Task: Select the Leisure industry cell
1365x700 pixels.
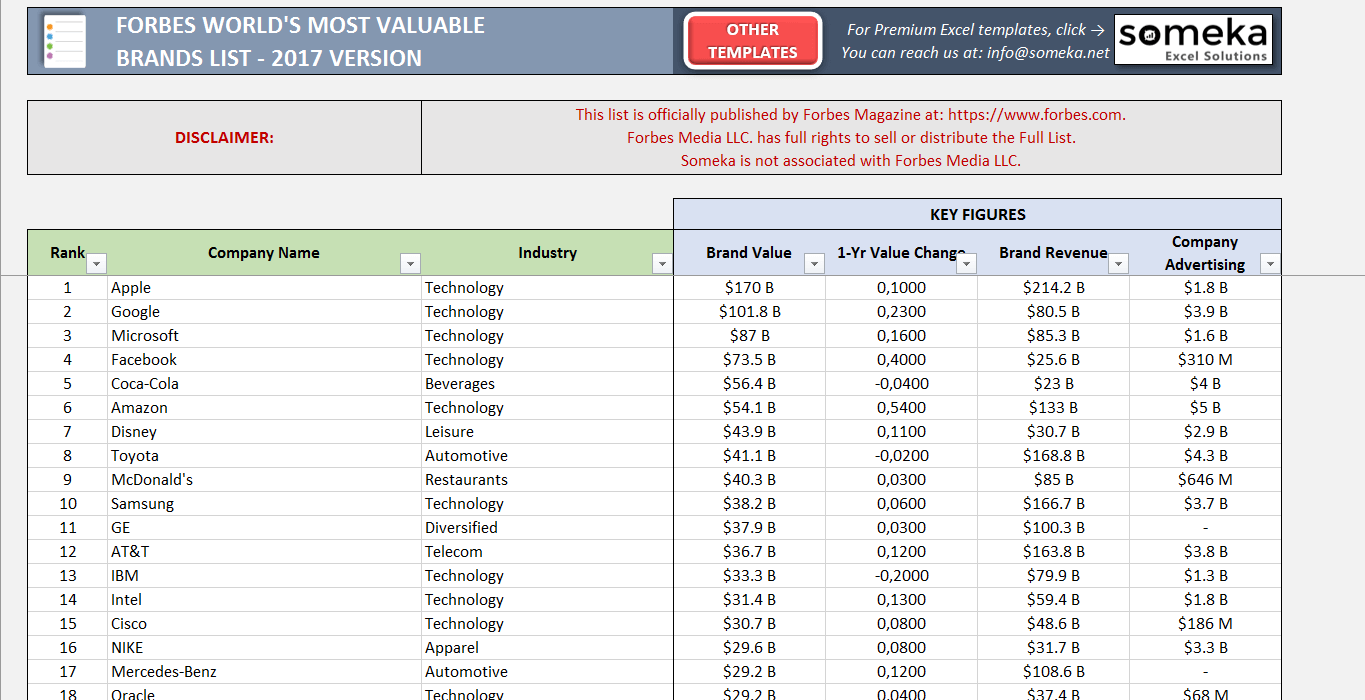Action: tap(547, 432)
